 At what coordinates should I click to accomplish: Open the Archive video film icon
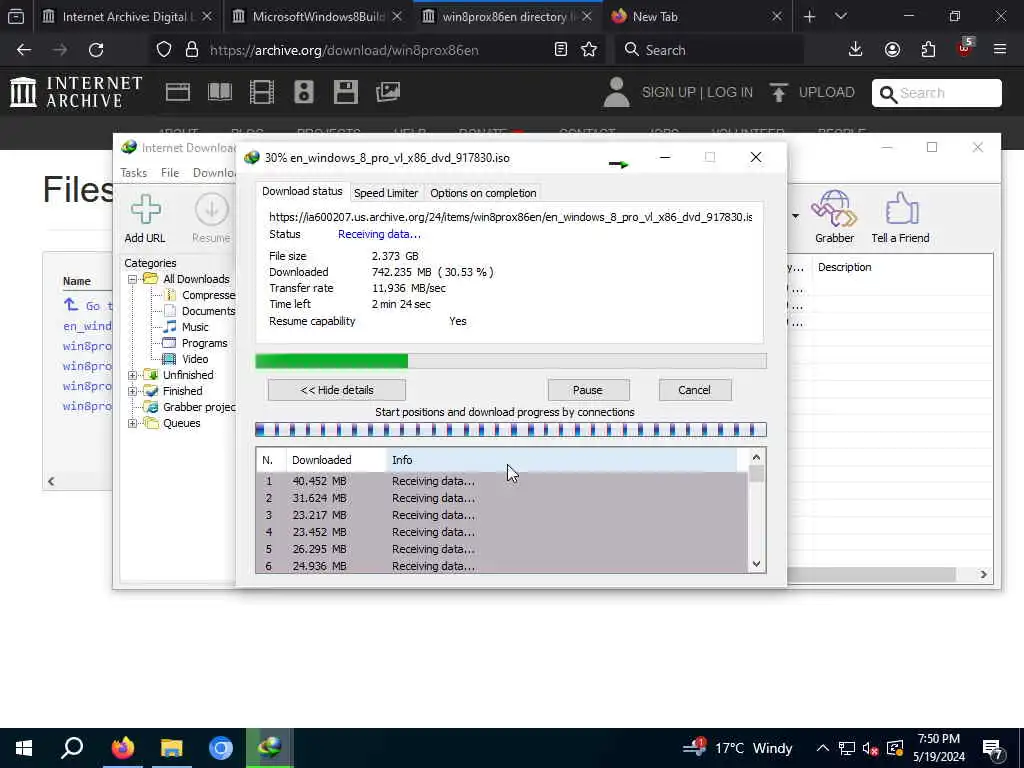(x=262, y=92)
